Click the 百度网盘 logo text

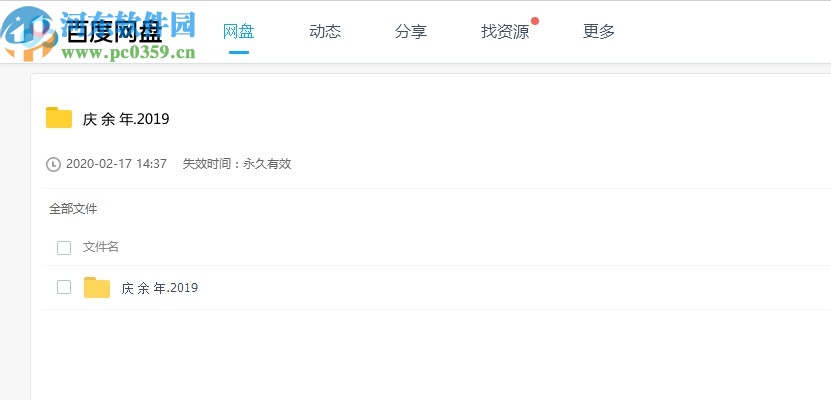pos(115,32)
